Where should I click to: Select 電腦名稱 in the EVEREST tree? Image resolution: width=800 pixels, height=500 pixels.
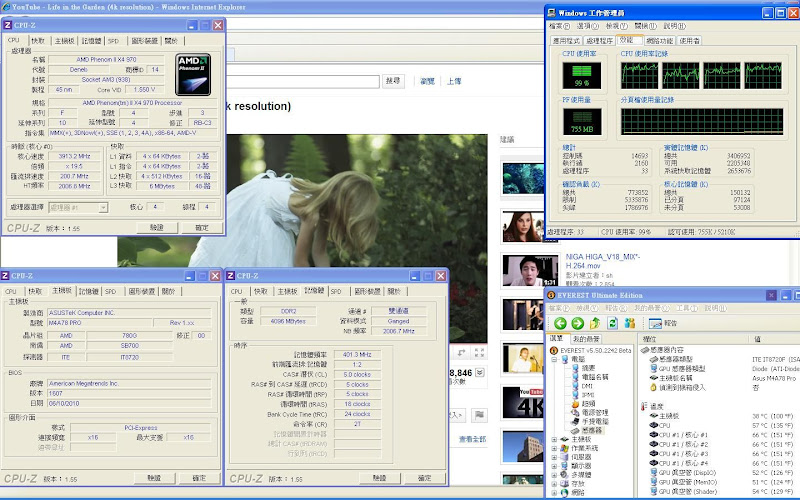click(x=595, y=377)
